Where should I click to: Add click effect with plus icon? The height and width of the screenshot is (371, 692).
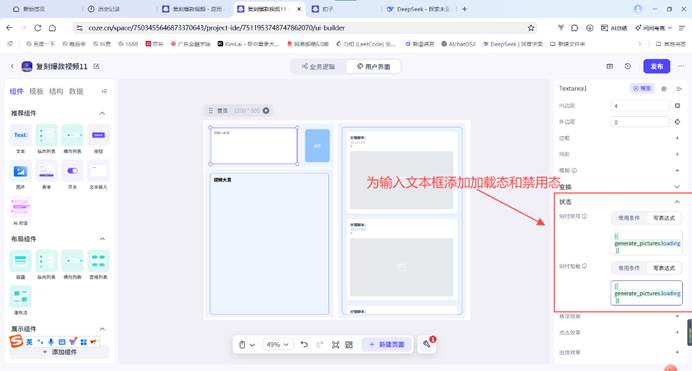point(677,332)
